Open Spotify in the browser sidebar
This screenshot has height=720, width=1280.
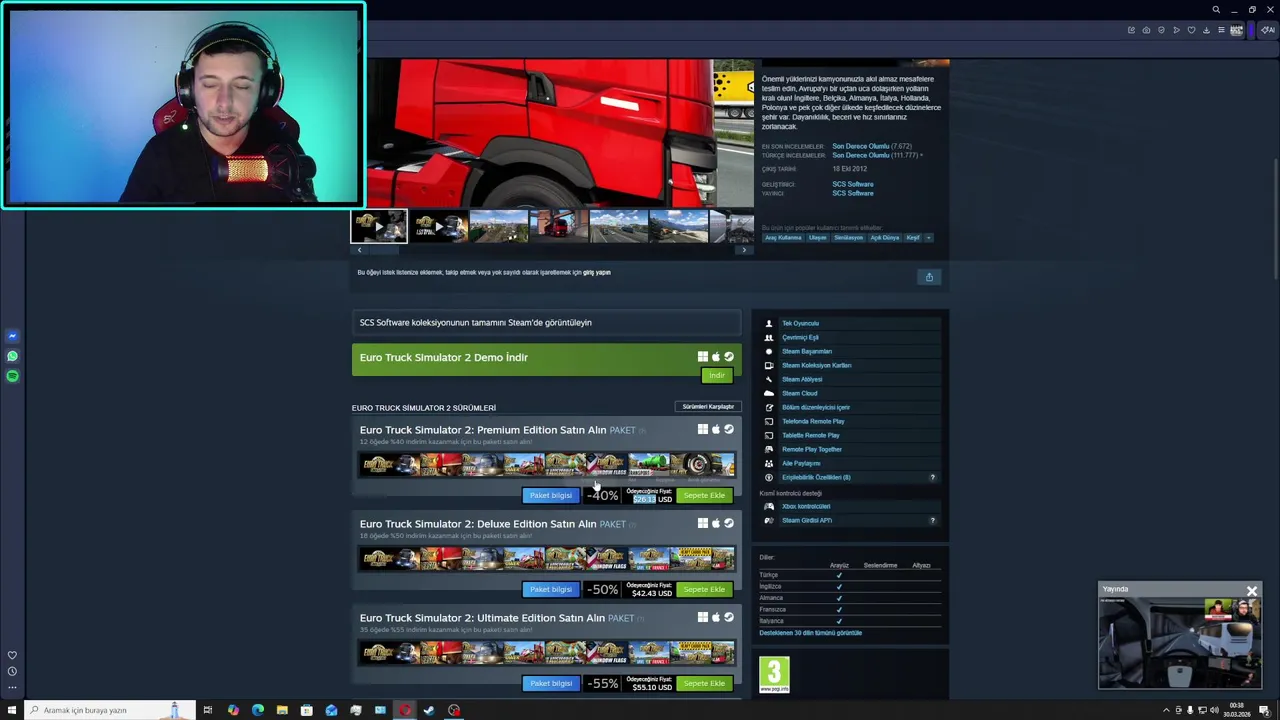(x=12, y=376)
